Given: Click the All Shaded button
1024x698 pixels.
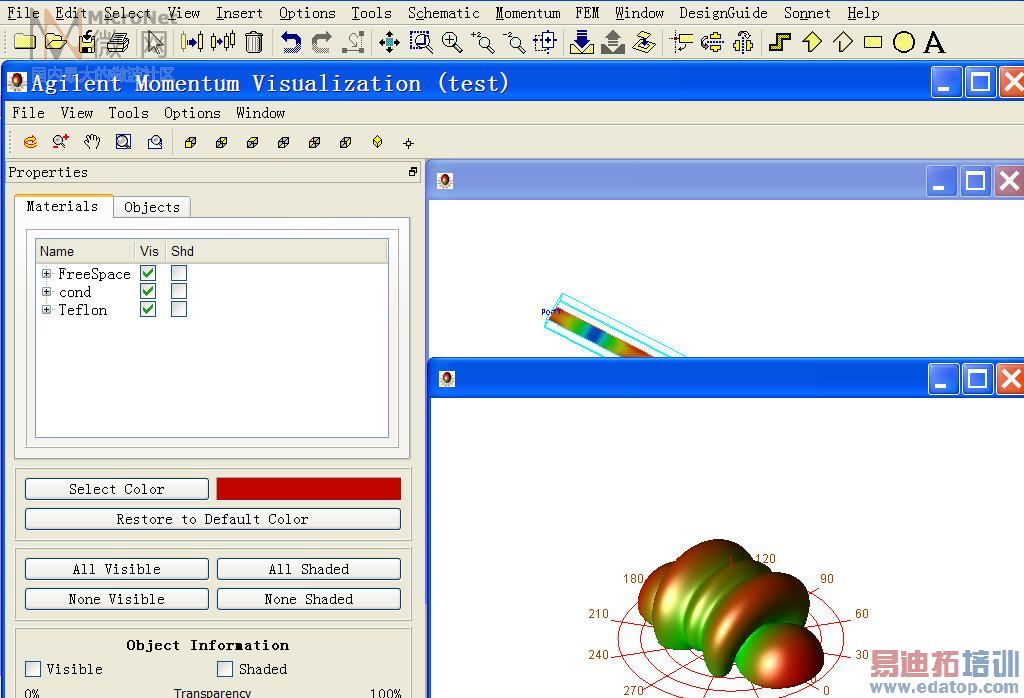Looking at the screenshot, I should pos(309,569).
